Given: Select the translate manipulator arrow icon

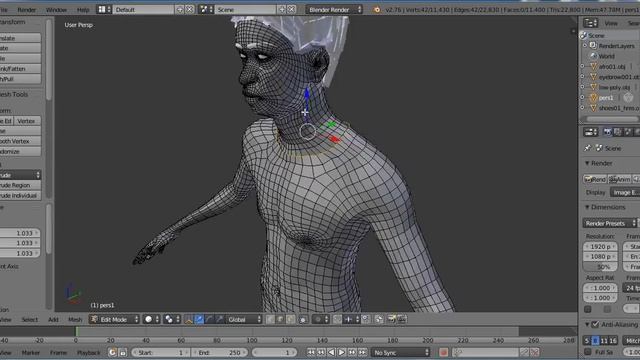Looking at the screenshot, I should [x=199, y=319].
